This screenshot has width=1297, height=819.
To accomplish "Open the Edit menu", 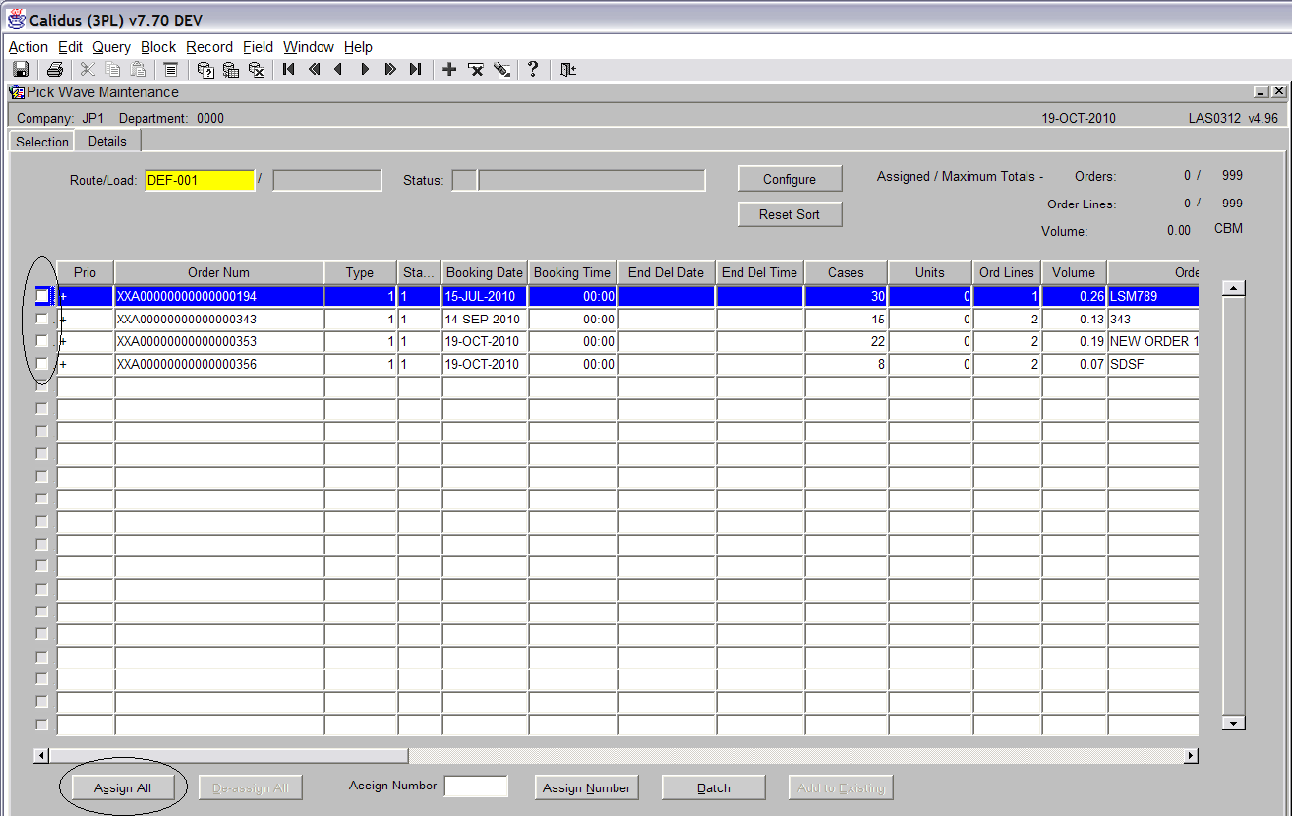I will pyautogui.click(x=70, y=47).
